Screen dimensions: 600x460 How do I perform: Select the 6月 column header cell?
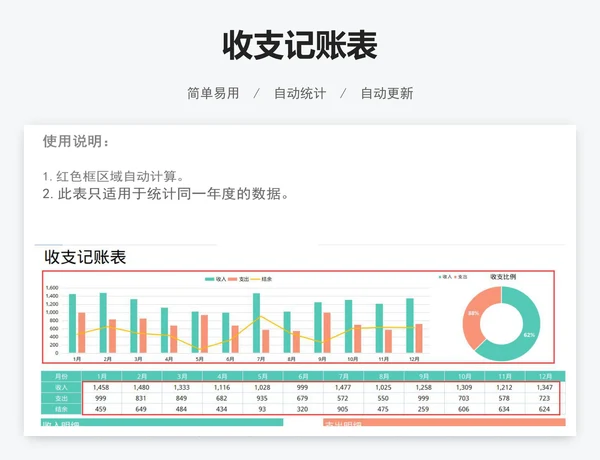[x=303, y=376]
